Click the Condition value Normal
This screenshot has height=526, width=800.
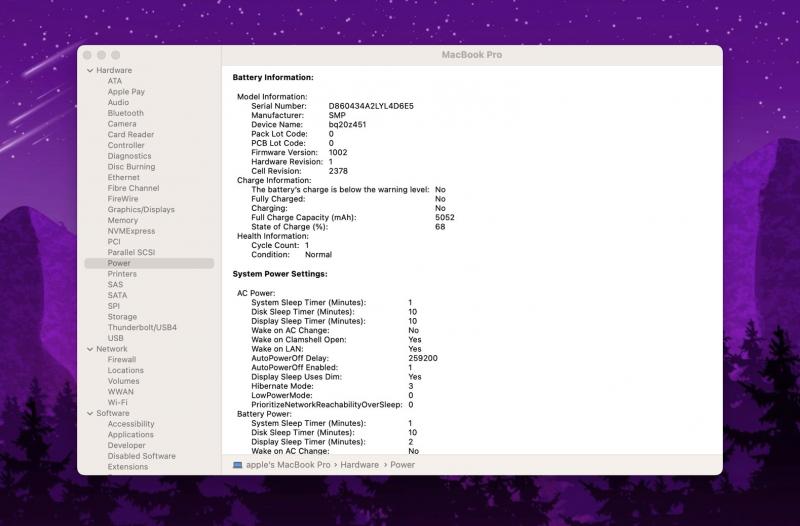(x=318, y=255)
